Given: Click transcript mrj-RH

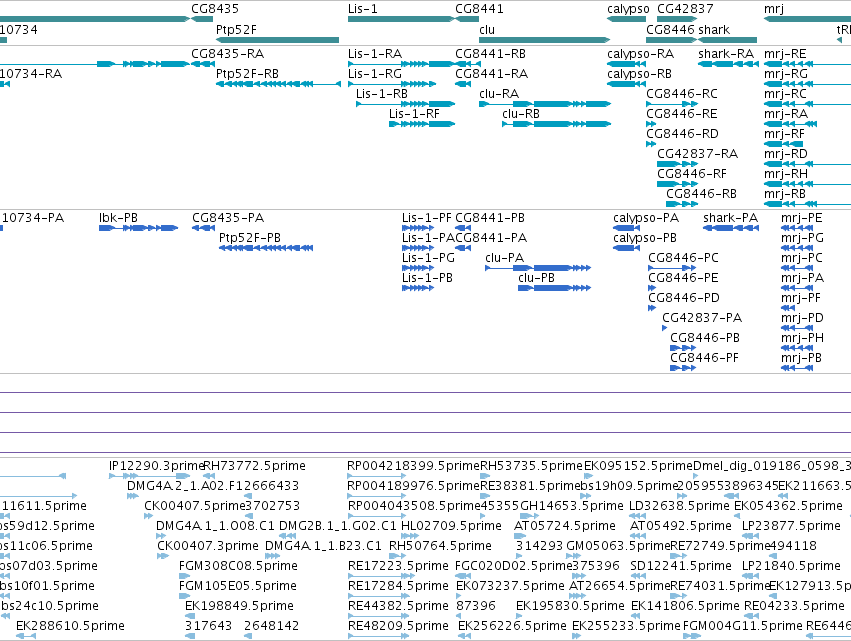Looking at the screenshot, I should click(x=785, y=174).
